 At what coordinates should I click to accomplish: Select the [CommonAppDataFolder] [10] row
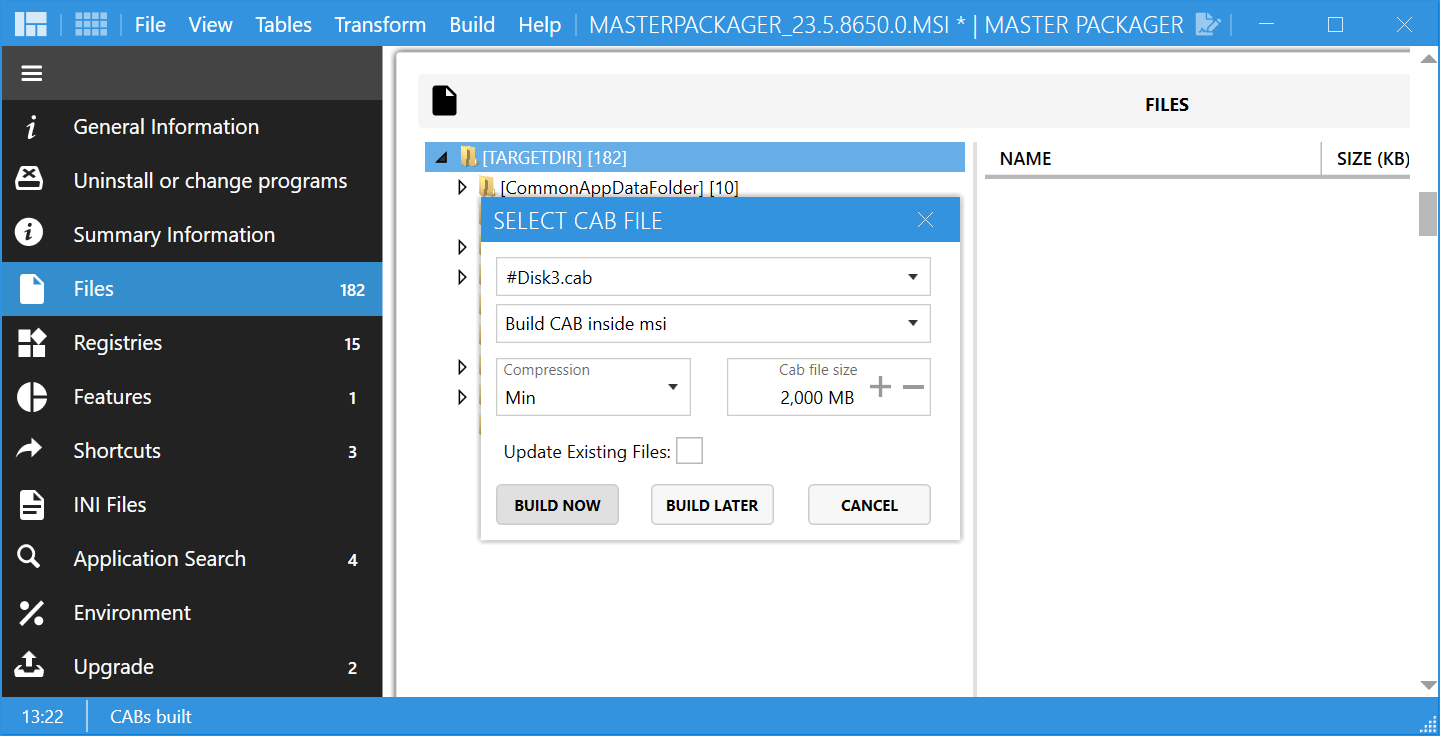(619, 187)
